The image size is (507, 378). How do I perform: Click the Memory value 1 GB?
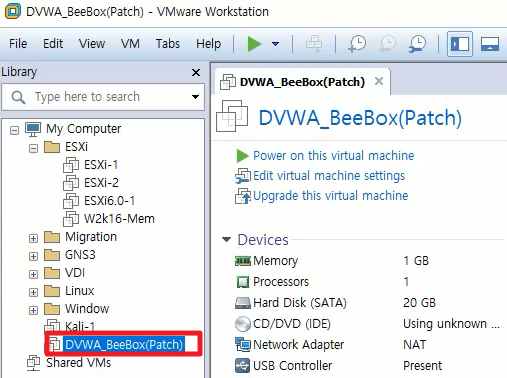click(x=416, y=261)
